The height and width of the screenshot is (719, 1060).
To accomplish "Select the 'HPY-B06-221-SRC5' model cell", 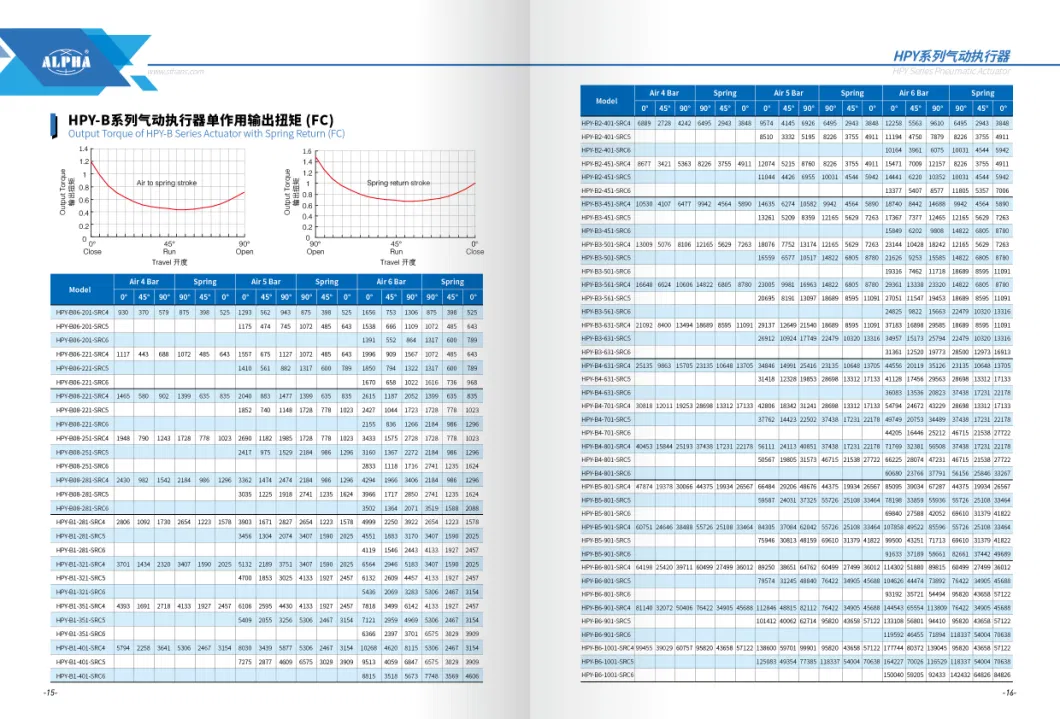I will coord(82,368).
